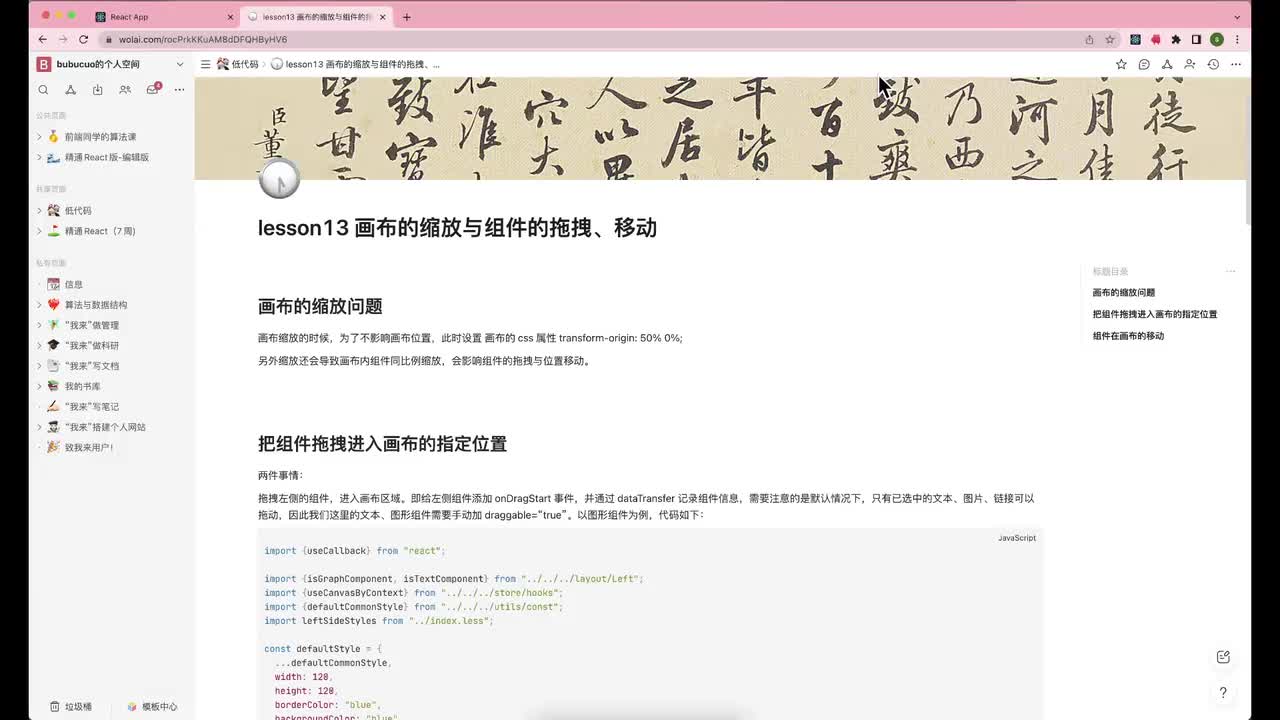Open the table of contents ellipsis menu
The width and height of the screenshot is (1280, 720).
pyautogui.click(x=1231, y=271)
